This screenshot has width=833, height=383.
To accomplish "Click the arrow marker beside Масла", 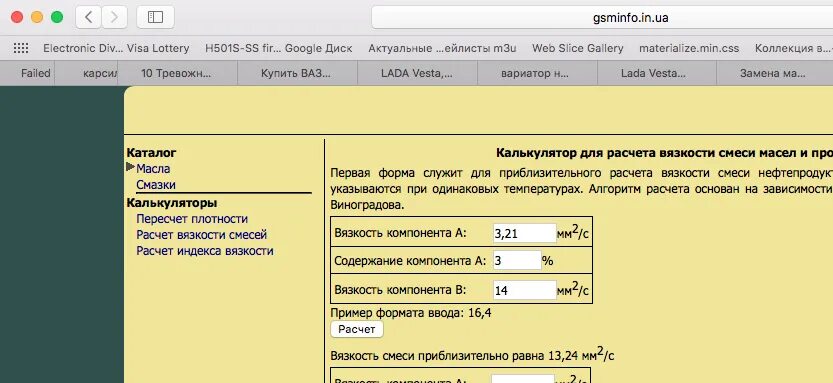I will [131, 167].
